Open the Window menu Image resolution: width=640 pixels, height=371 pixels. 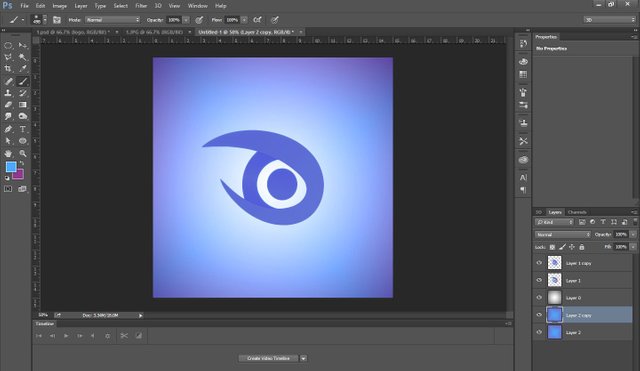(198, 6)
